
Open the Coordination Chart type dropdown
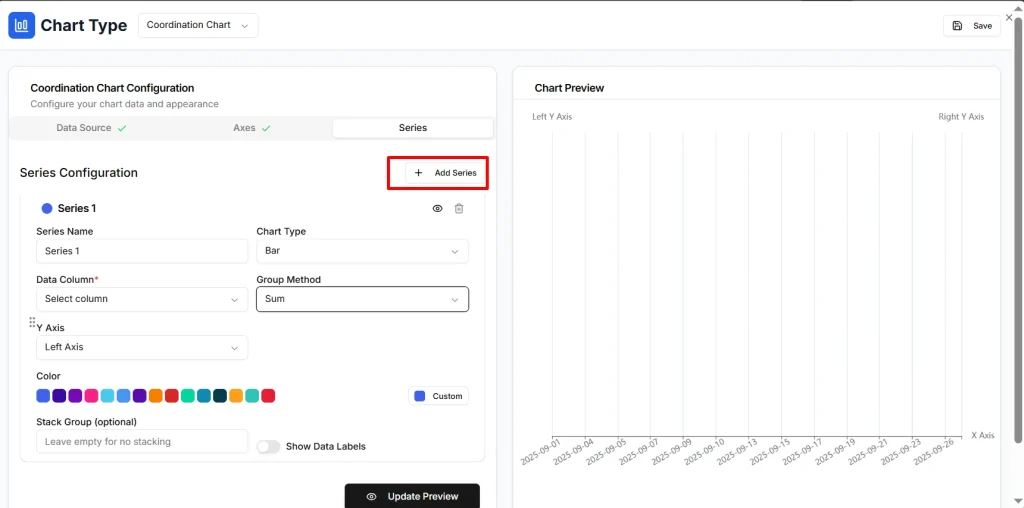[198, 25]
